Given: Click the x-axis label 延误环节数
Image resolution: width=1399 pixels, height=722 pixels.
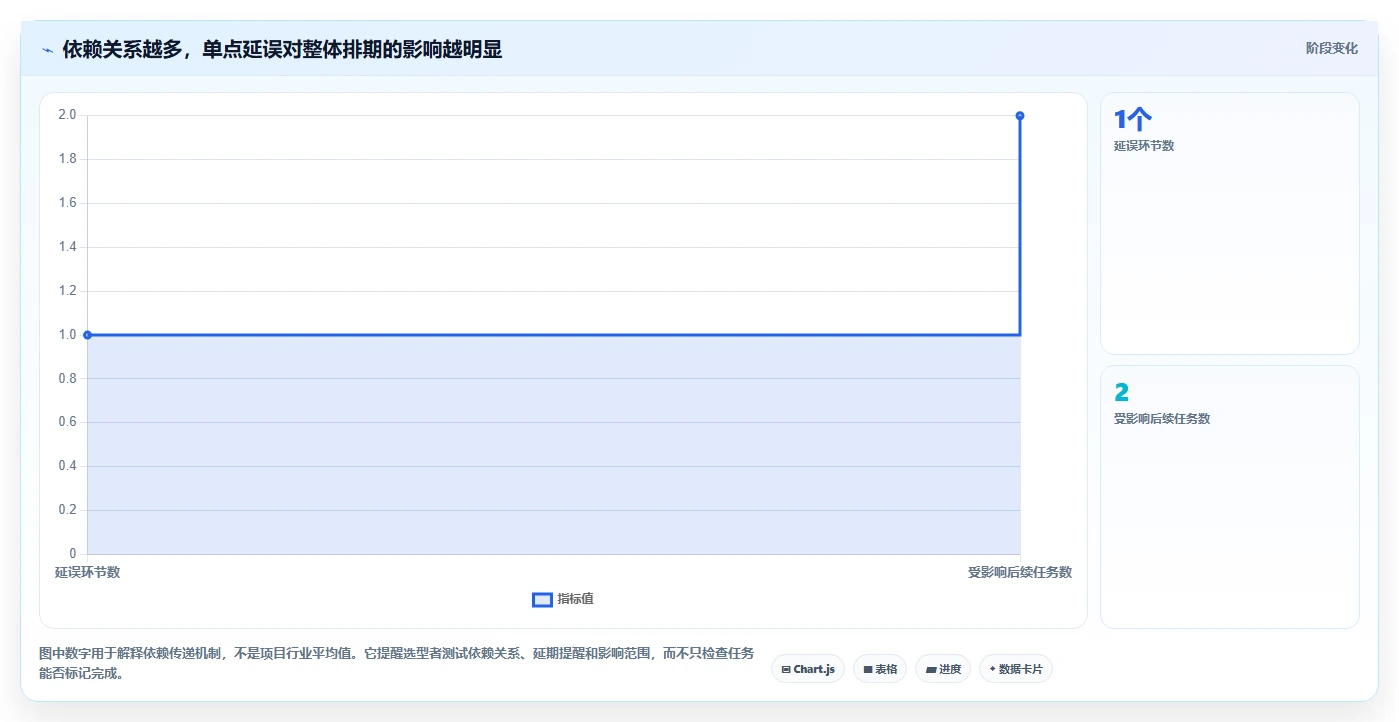Looking at the screenshot, I should pos(87,572).
